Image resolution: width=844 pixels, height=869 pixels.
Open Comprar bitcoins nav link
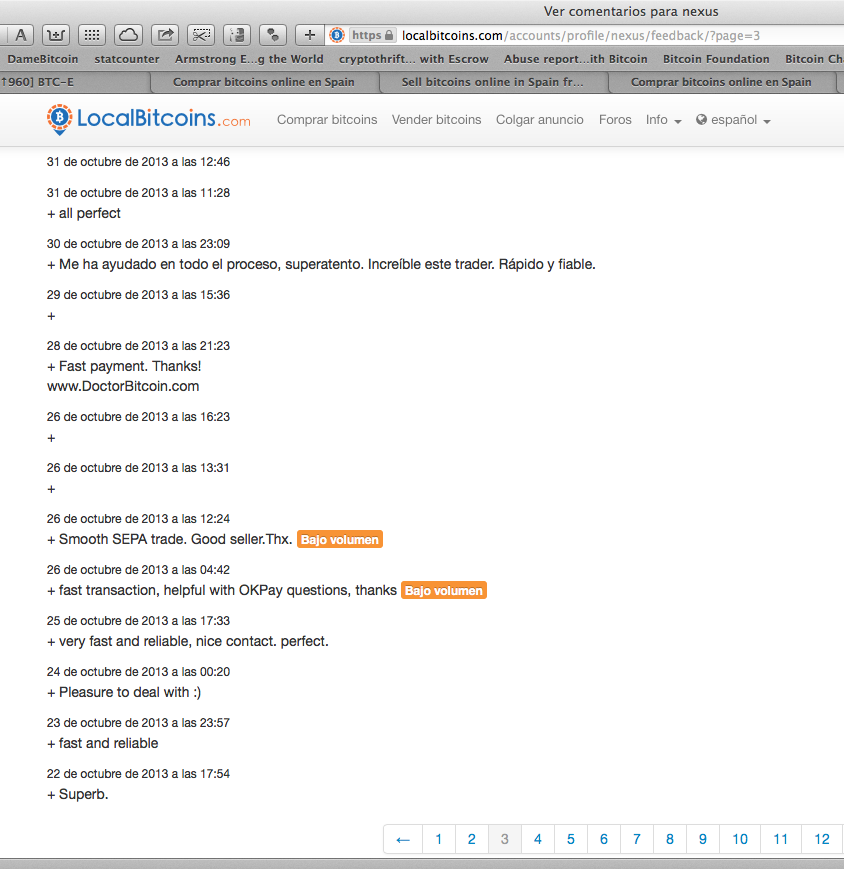(x=327, y=120)
